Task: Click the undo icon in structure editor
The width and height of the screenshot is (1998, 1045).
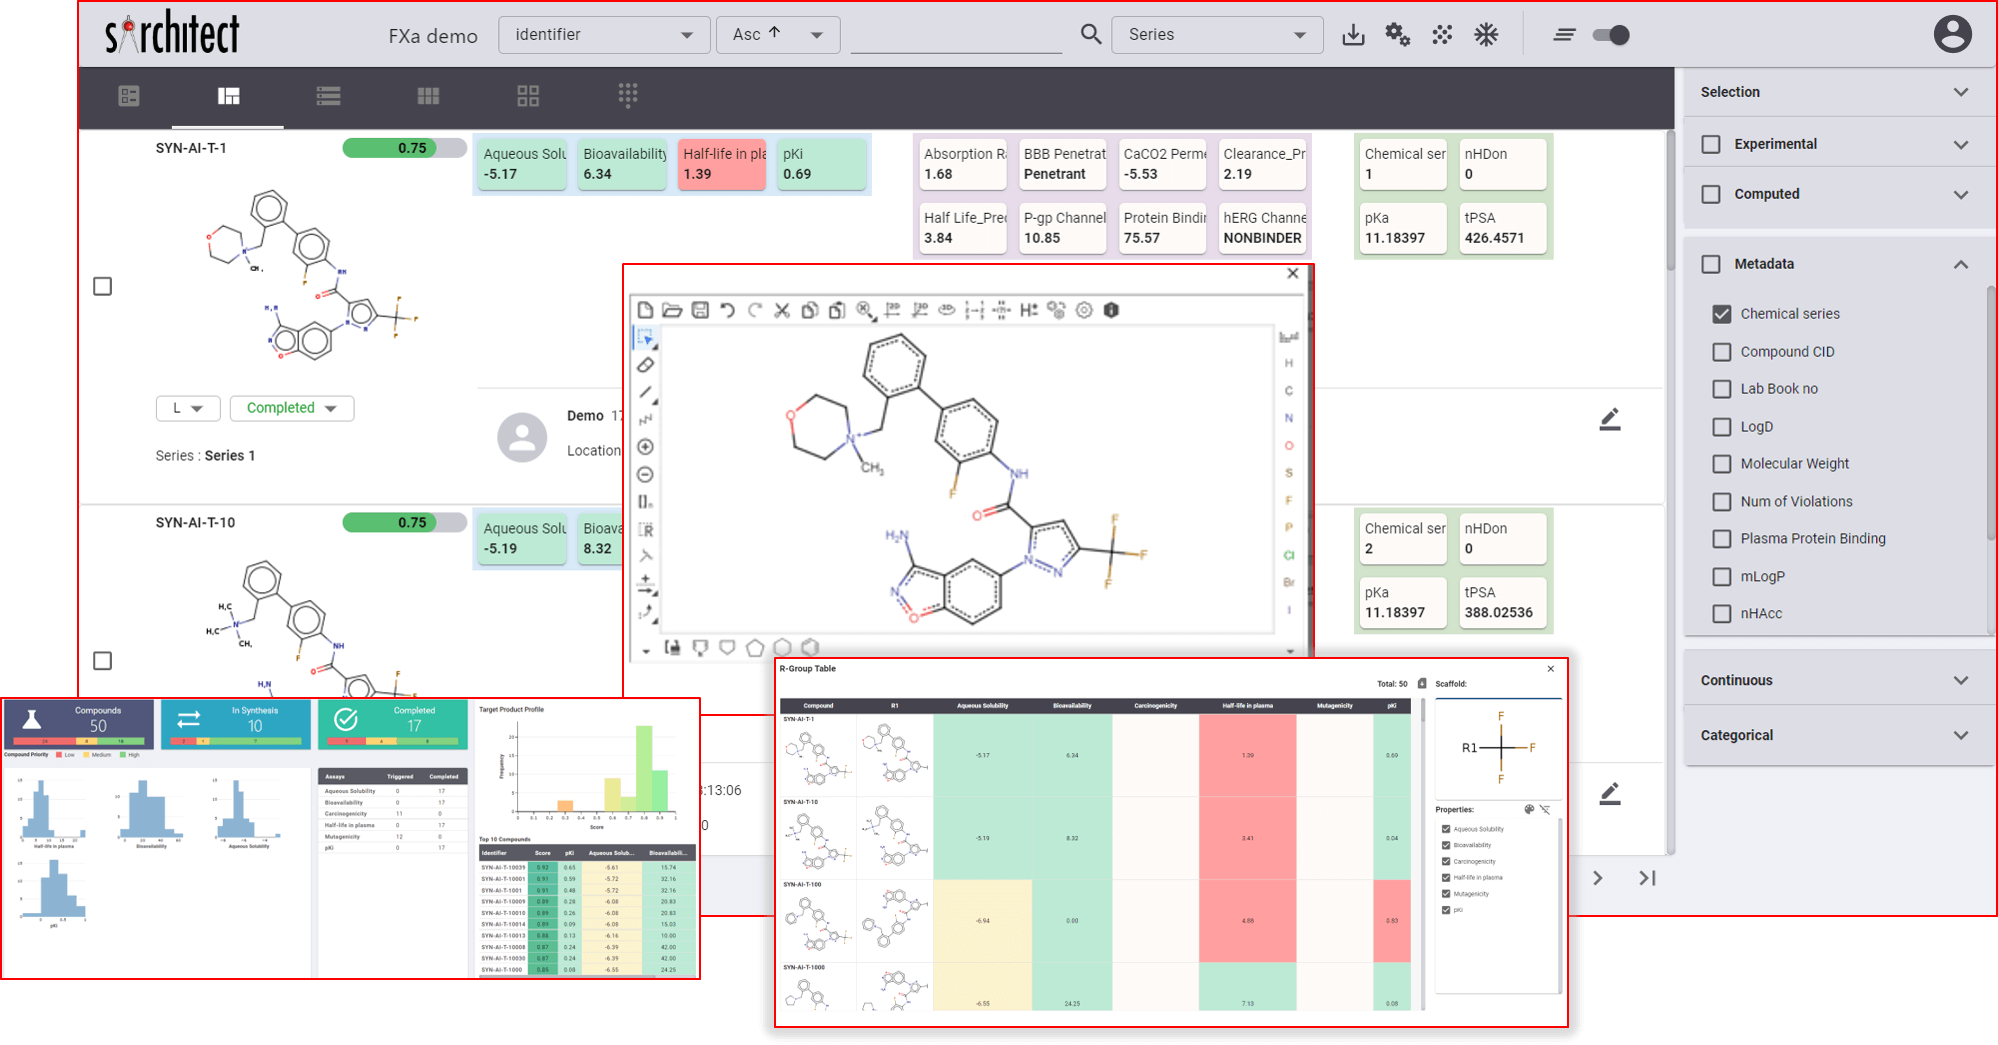Action: click(727, 310)
